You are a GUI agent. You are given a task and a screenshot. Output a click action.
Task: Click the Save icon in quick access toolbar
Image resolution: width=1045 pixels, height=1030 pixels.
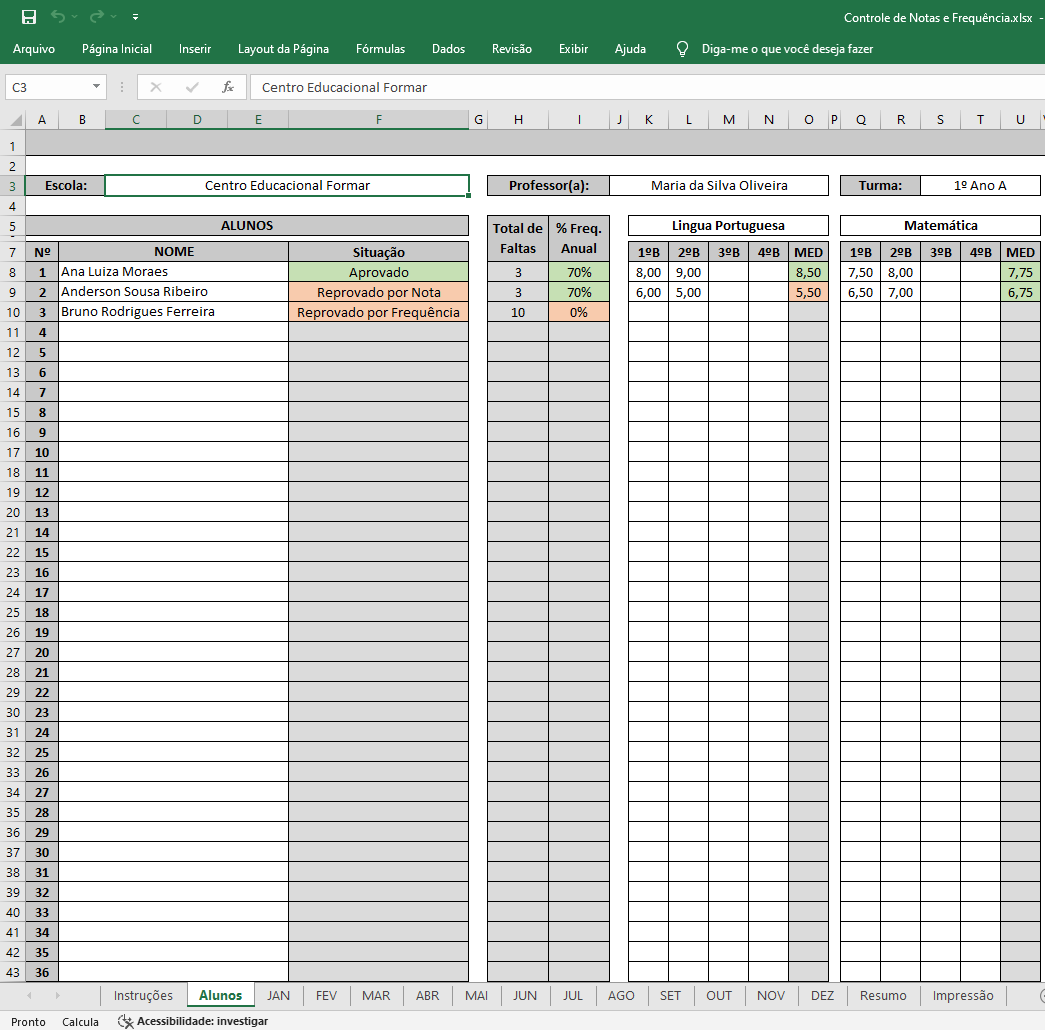click(29, 17)
